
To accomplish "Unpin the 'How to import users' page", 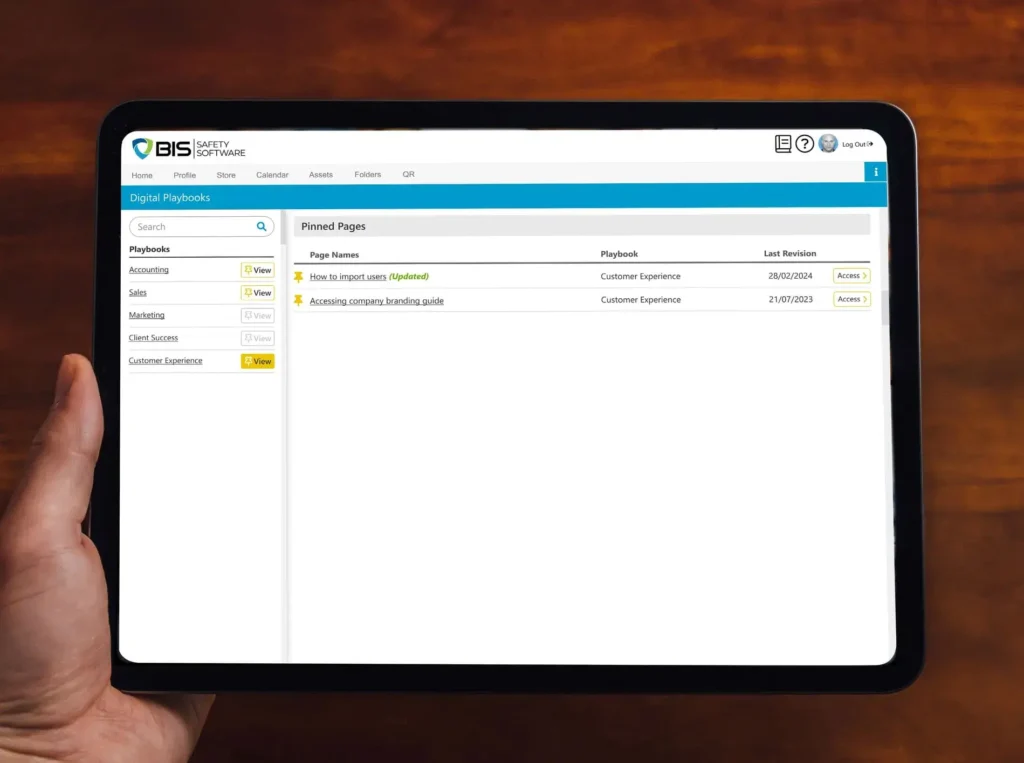I will click(x=298, y=277).
